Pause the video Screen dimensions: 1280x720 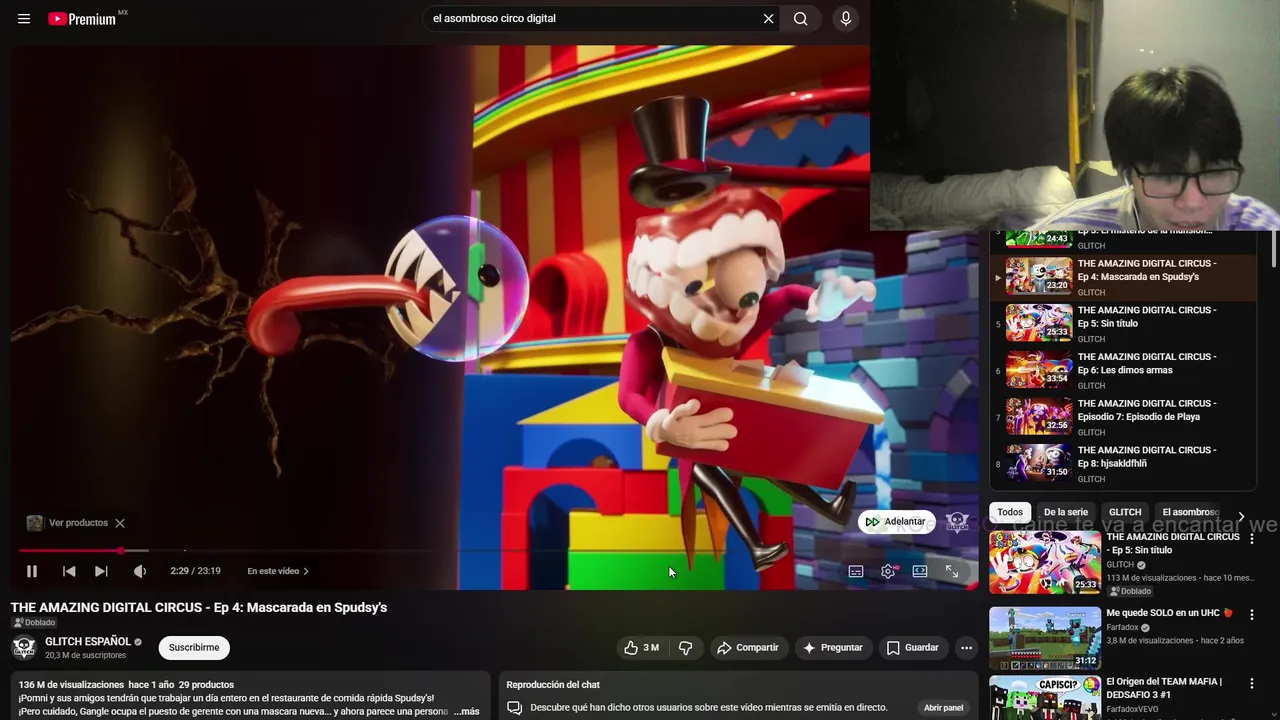pos(31,571)
